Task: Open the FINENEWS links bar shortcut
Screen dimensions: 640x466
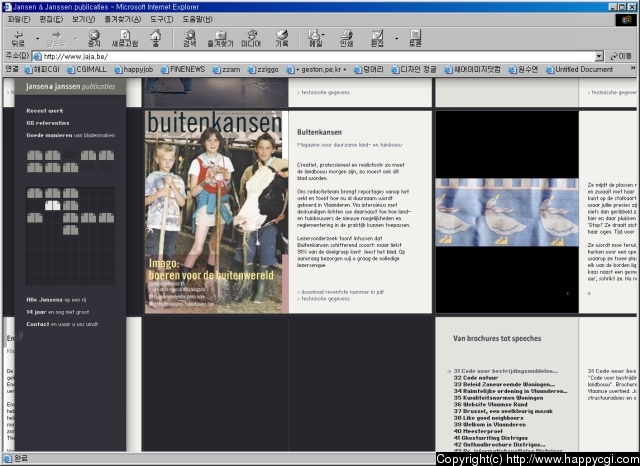Action: 183,69
